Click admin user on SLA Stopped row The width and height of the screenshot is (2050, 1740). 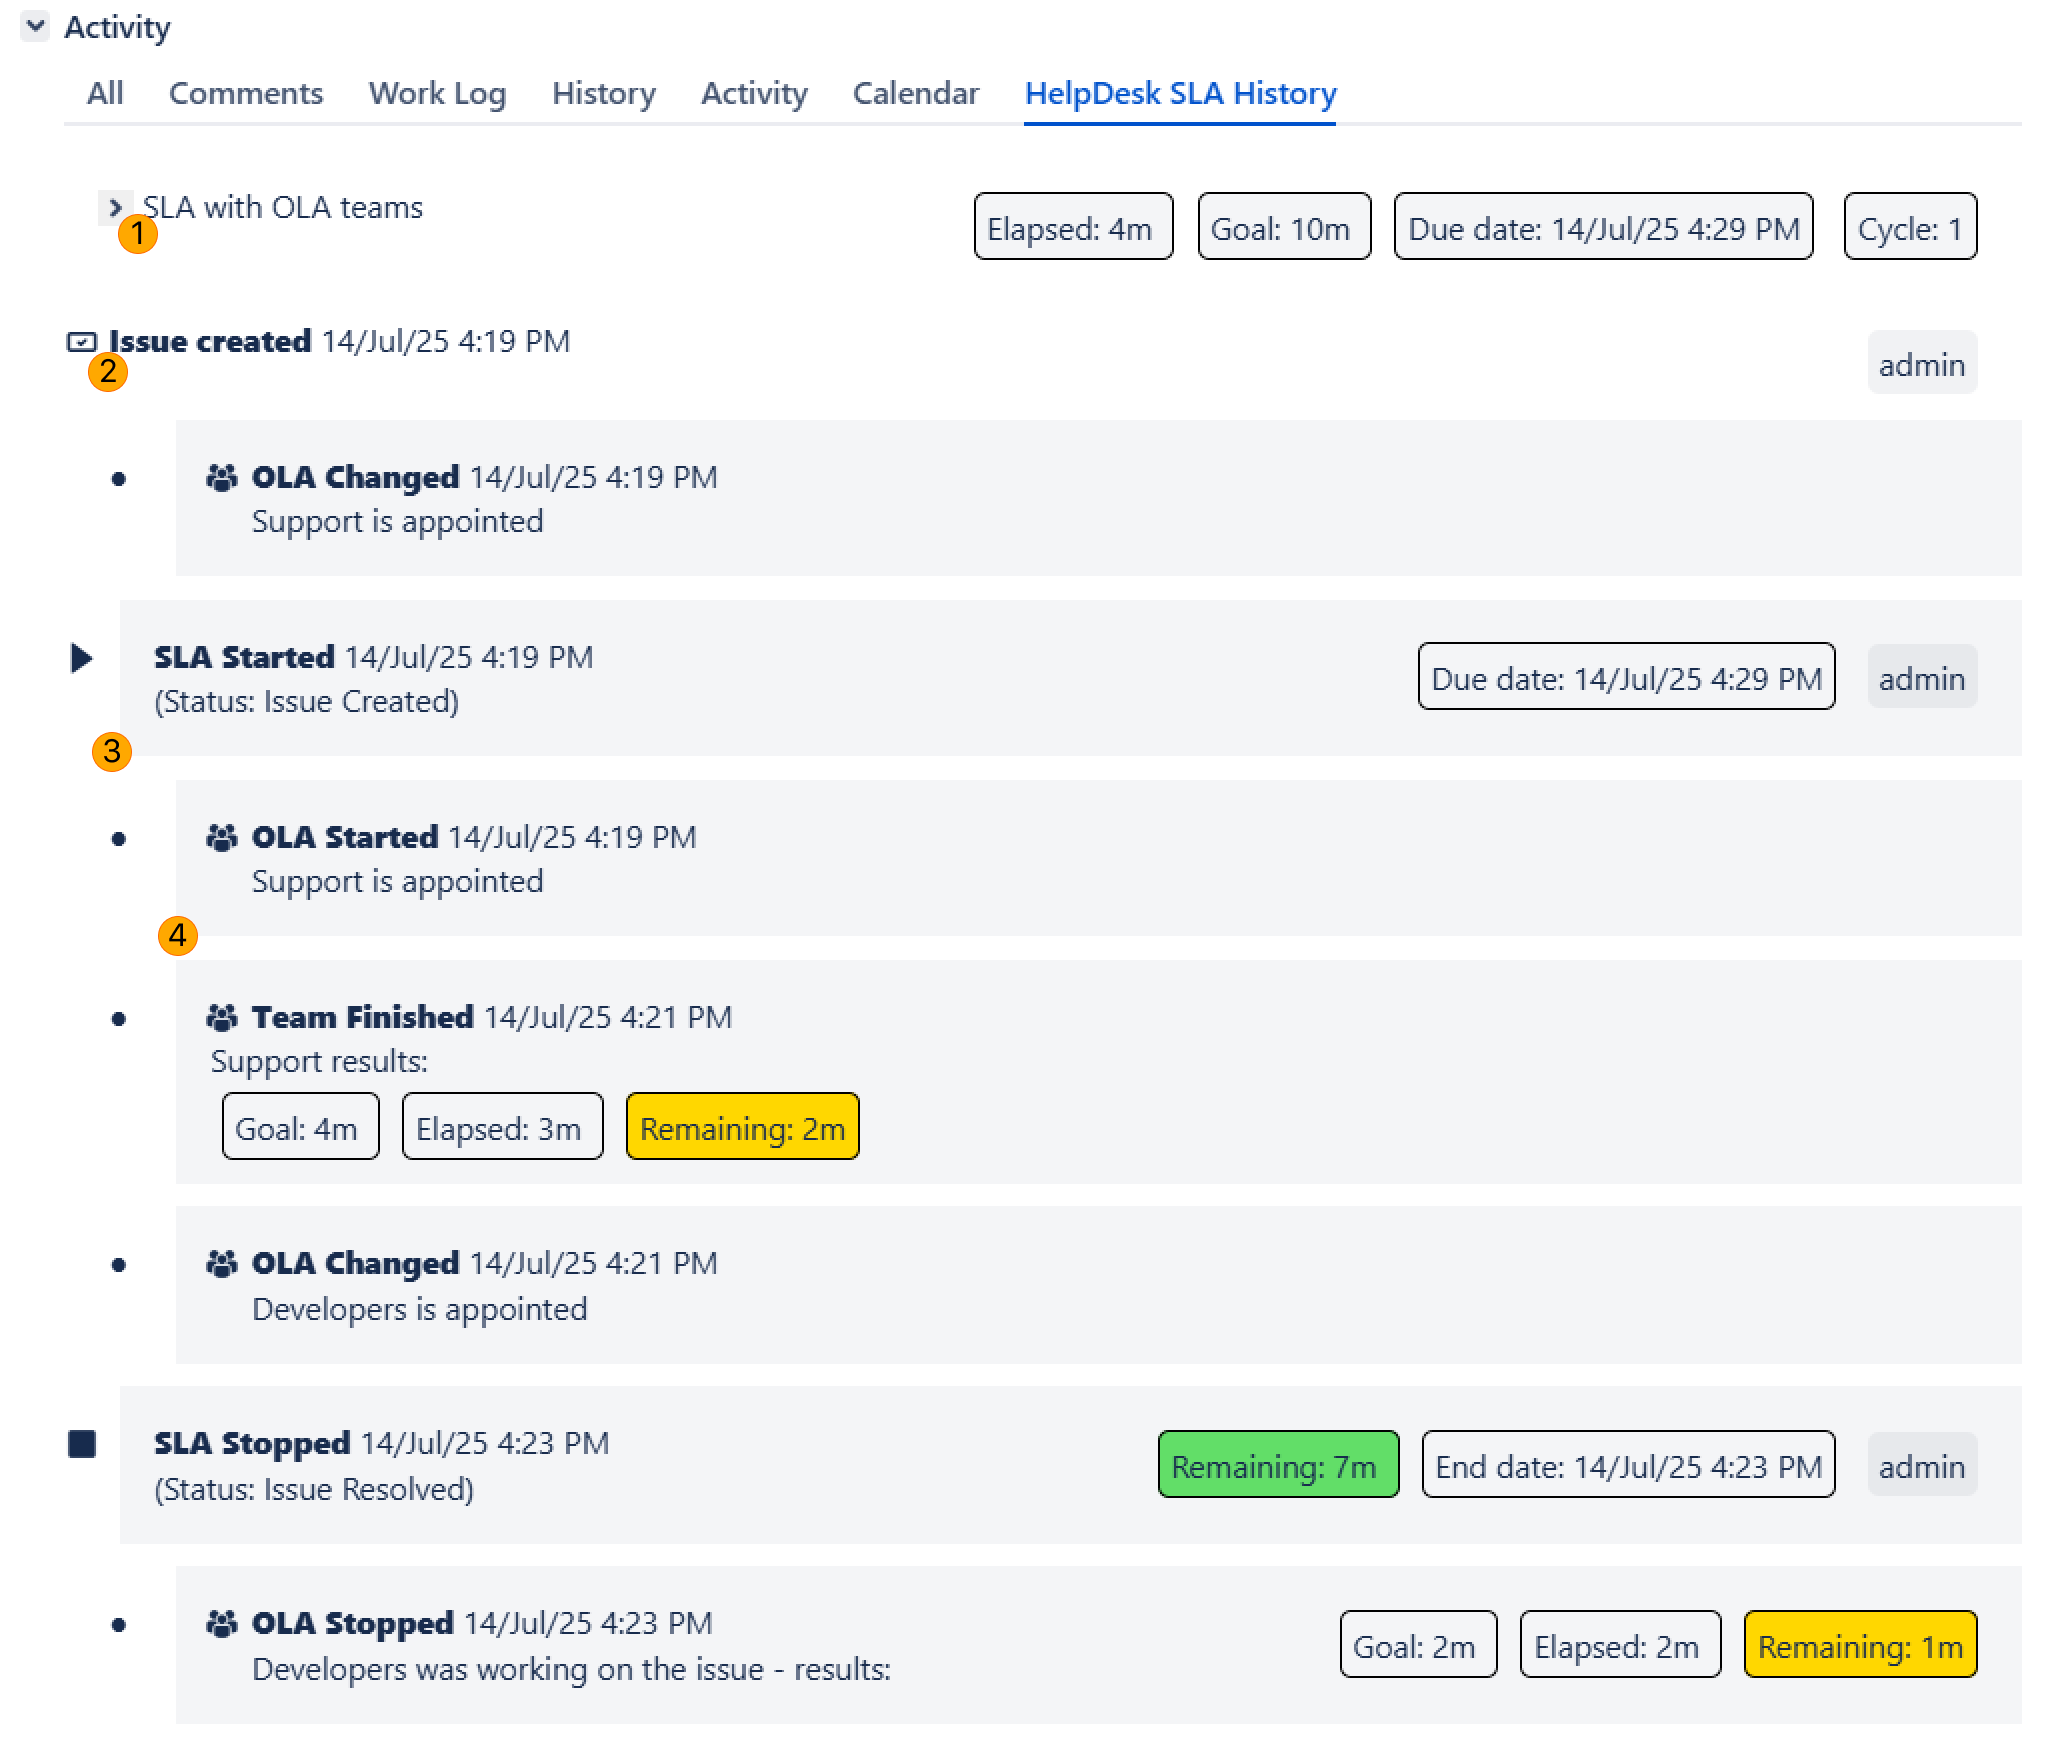pyautogui.click(x=1921, y=1467)
